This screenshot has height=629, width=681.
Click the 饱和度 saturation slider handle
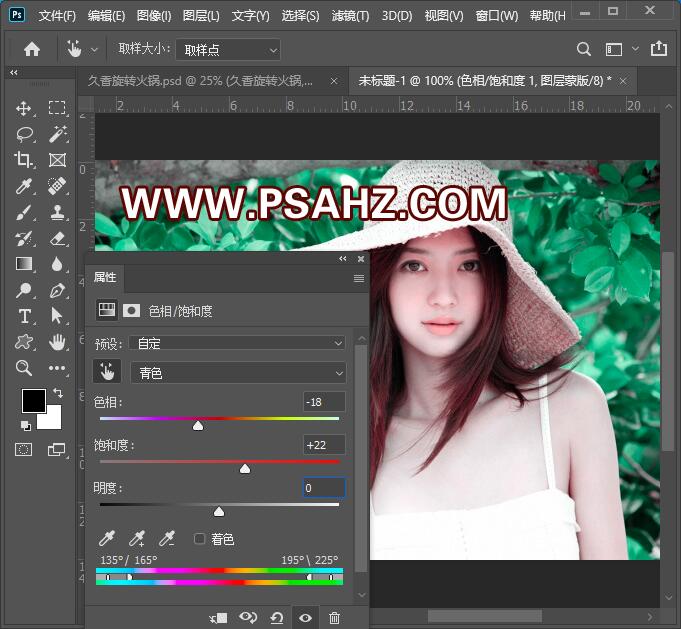point(245,468)
